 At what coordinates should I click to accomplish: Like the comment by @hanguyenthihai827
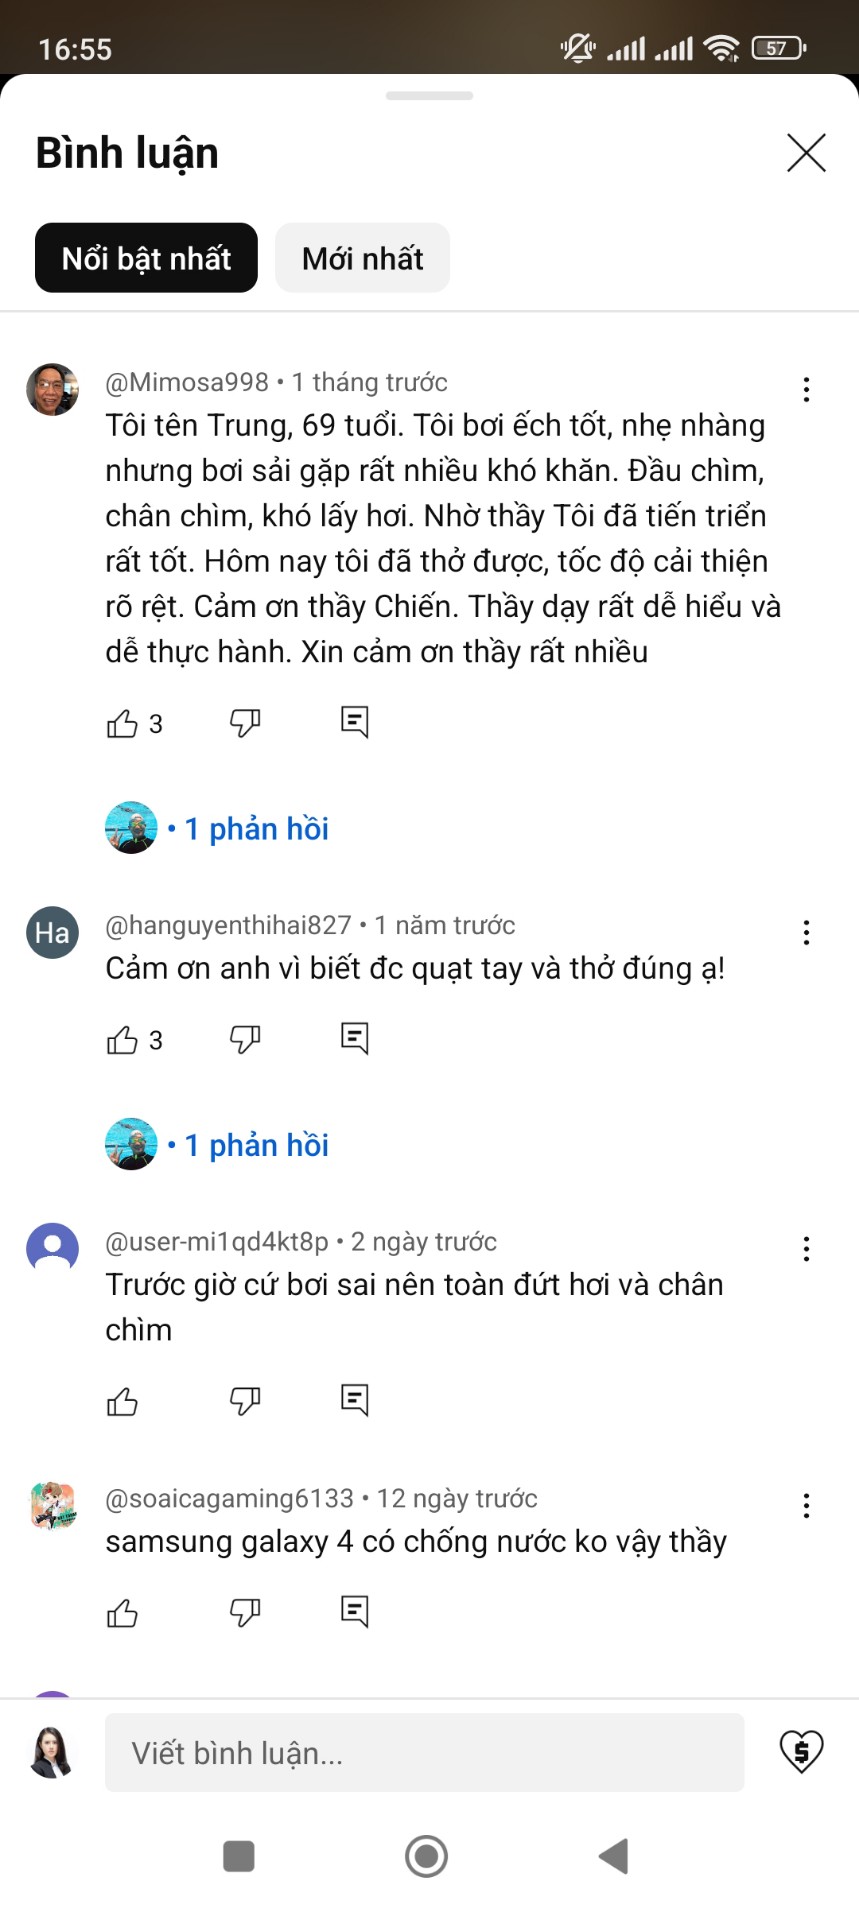pyautogui.click(x=123, y=1040)
